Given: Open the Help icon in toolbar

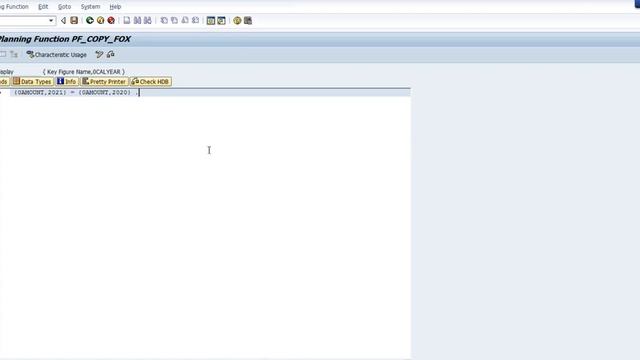Looking at the screenshot, I should click(x=237, y=20).
